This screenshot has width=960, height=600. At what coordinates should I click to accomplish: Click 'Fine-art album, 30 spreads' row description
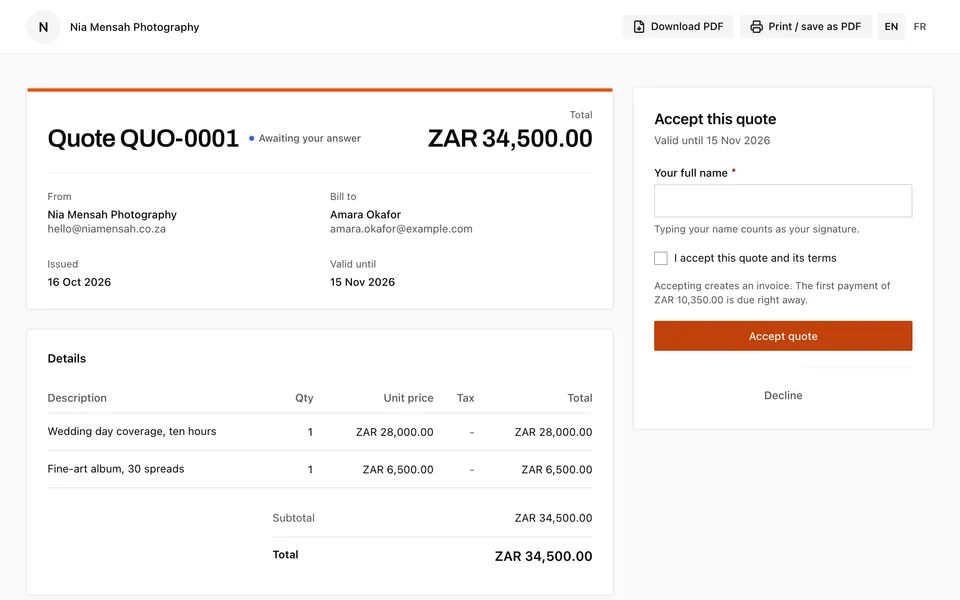[116, 469]
